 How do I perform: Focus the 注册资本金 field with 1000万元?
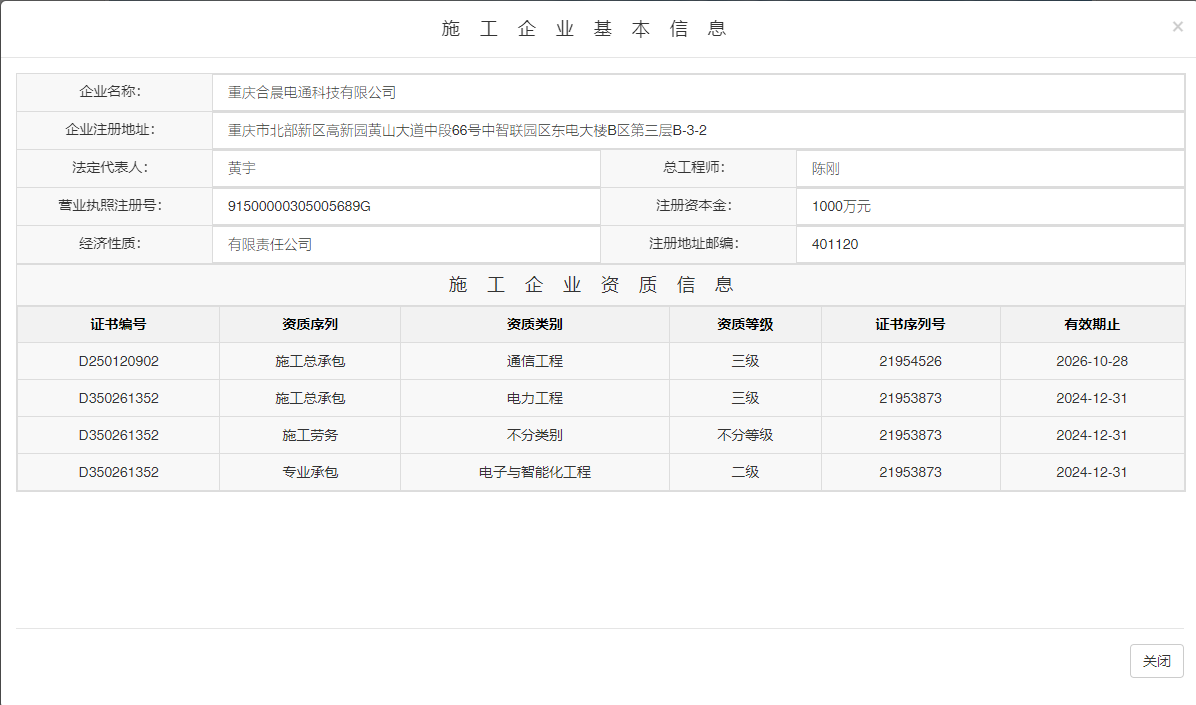click(x=989, y=207)
